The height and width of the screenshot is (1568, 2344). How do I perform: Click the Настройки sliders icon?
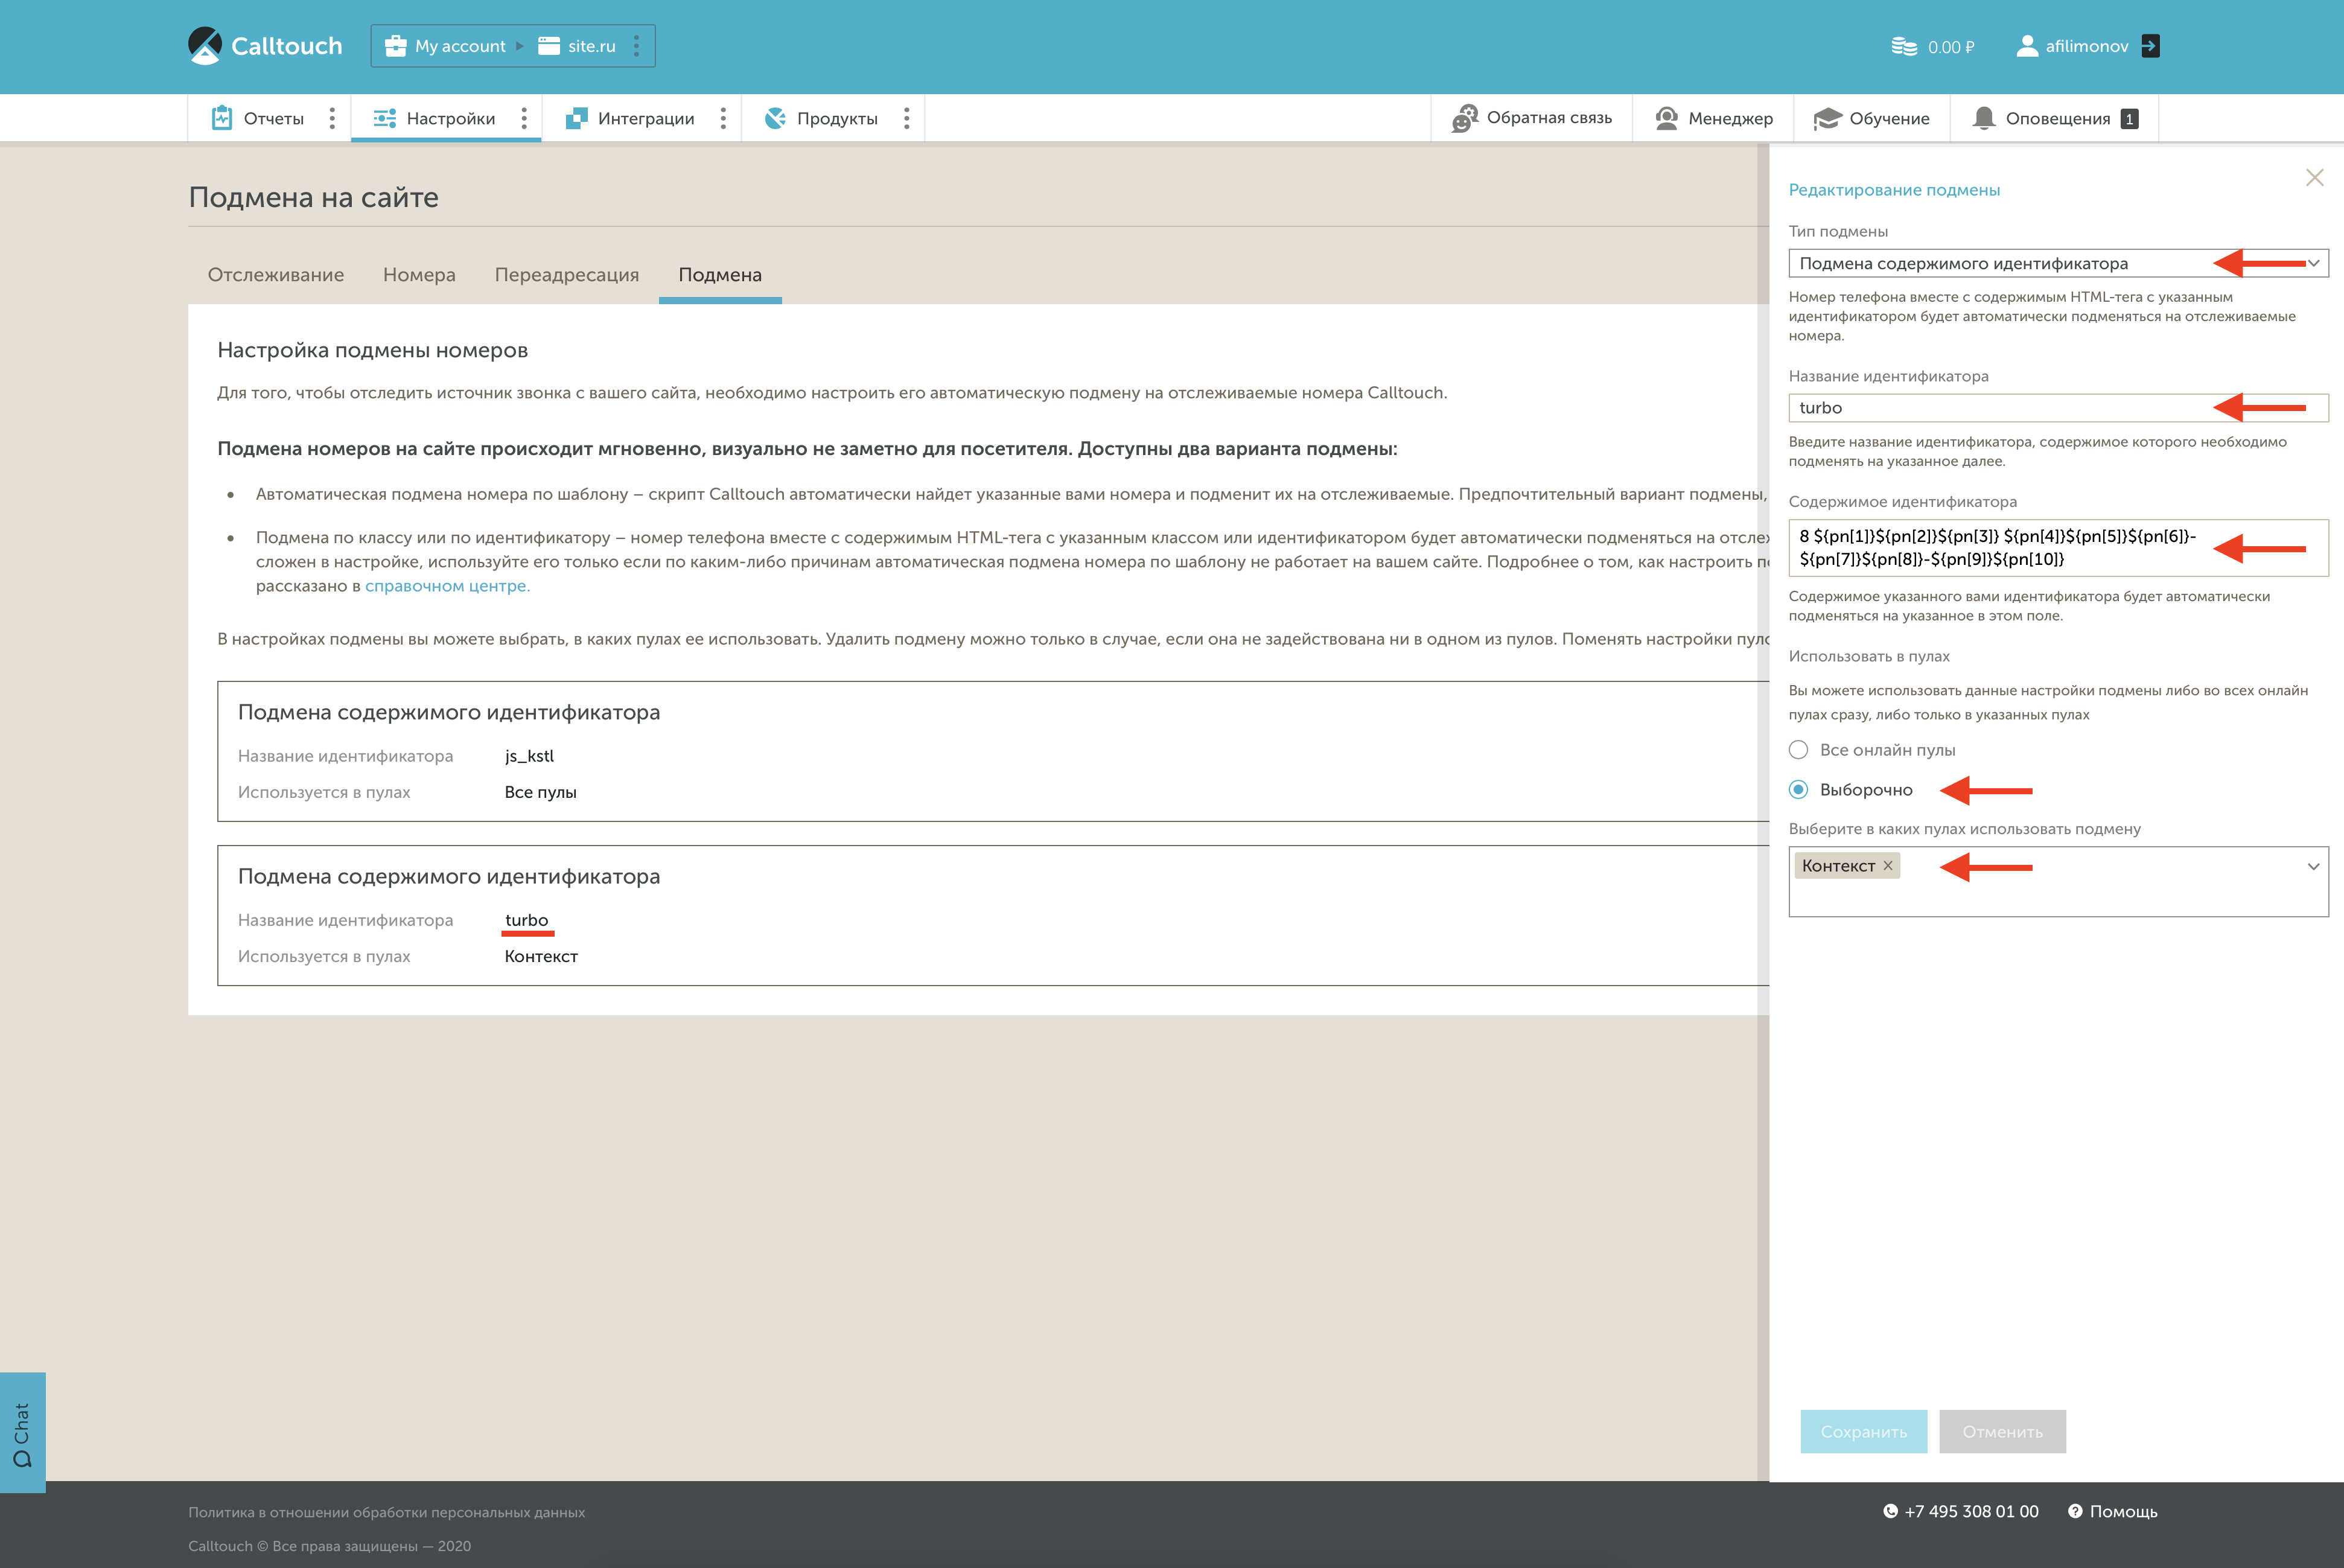[385, 118]
